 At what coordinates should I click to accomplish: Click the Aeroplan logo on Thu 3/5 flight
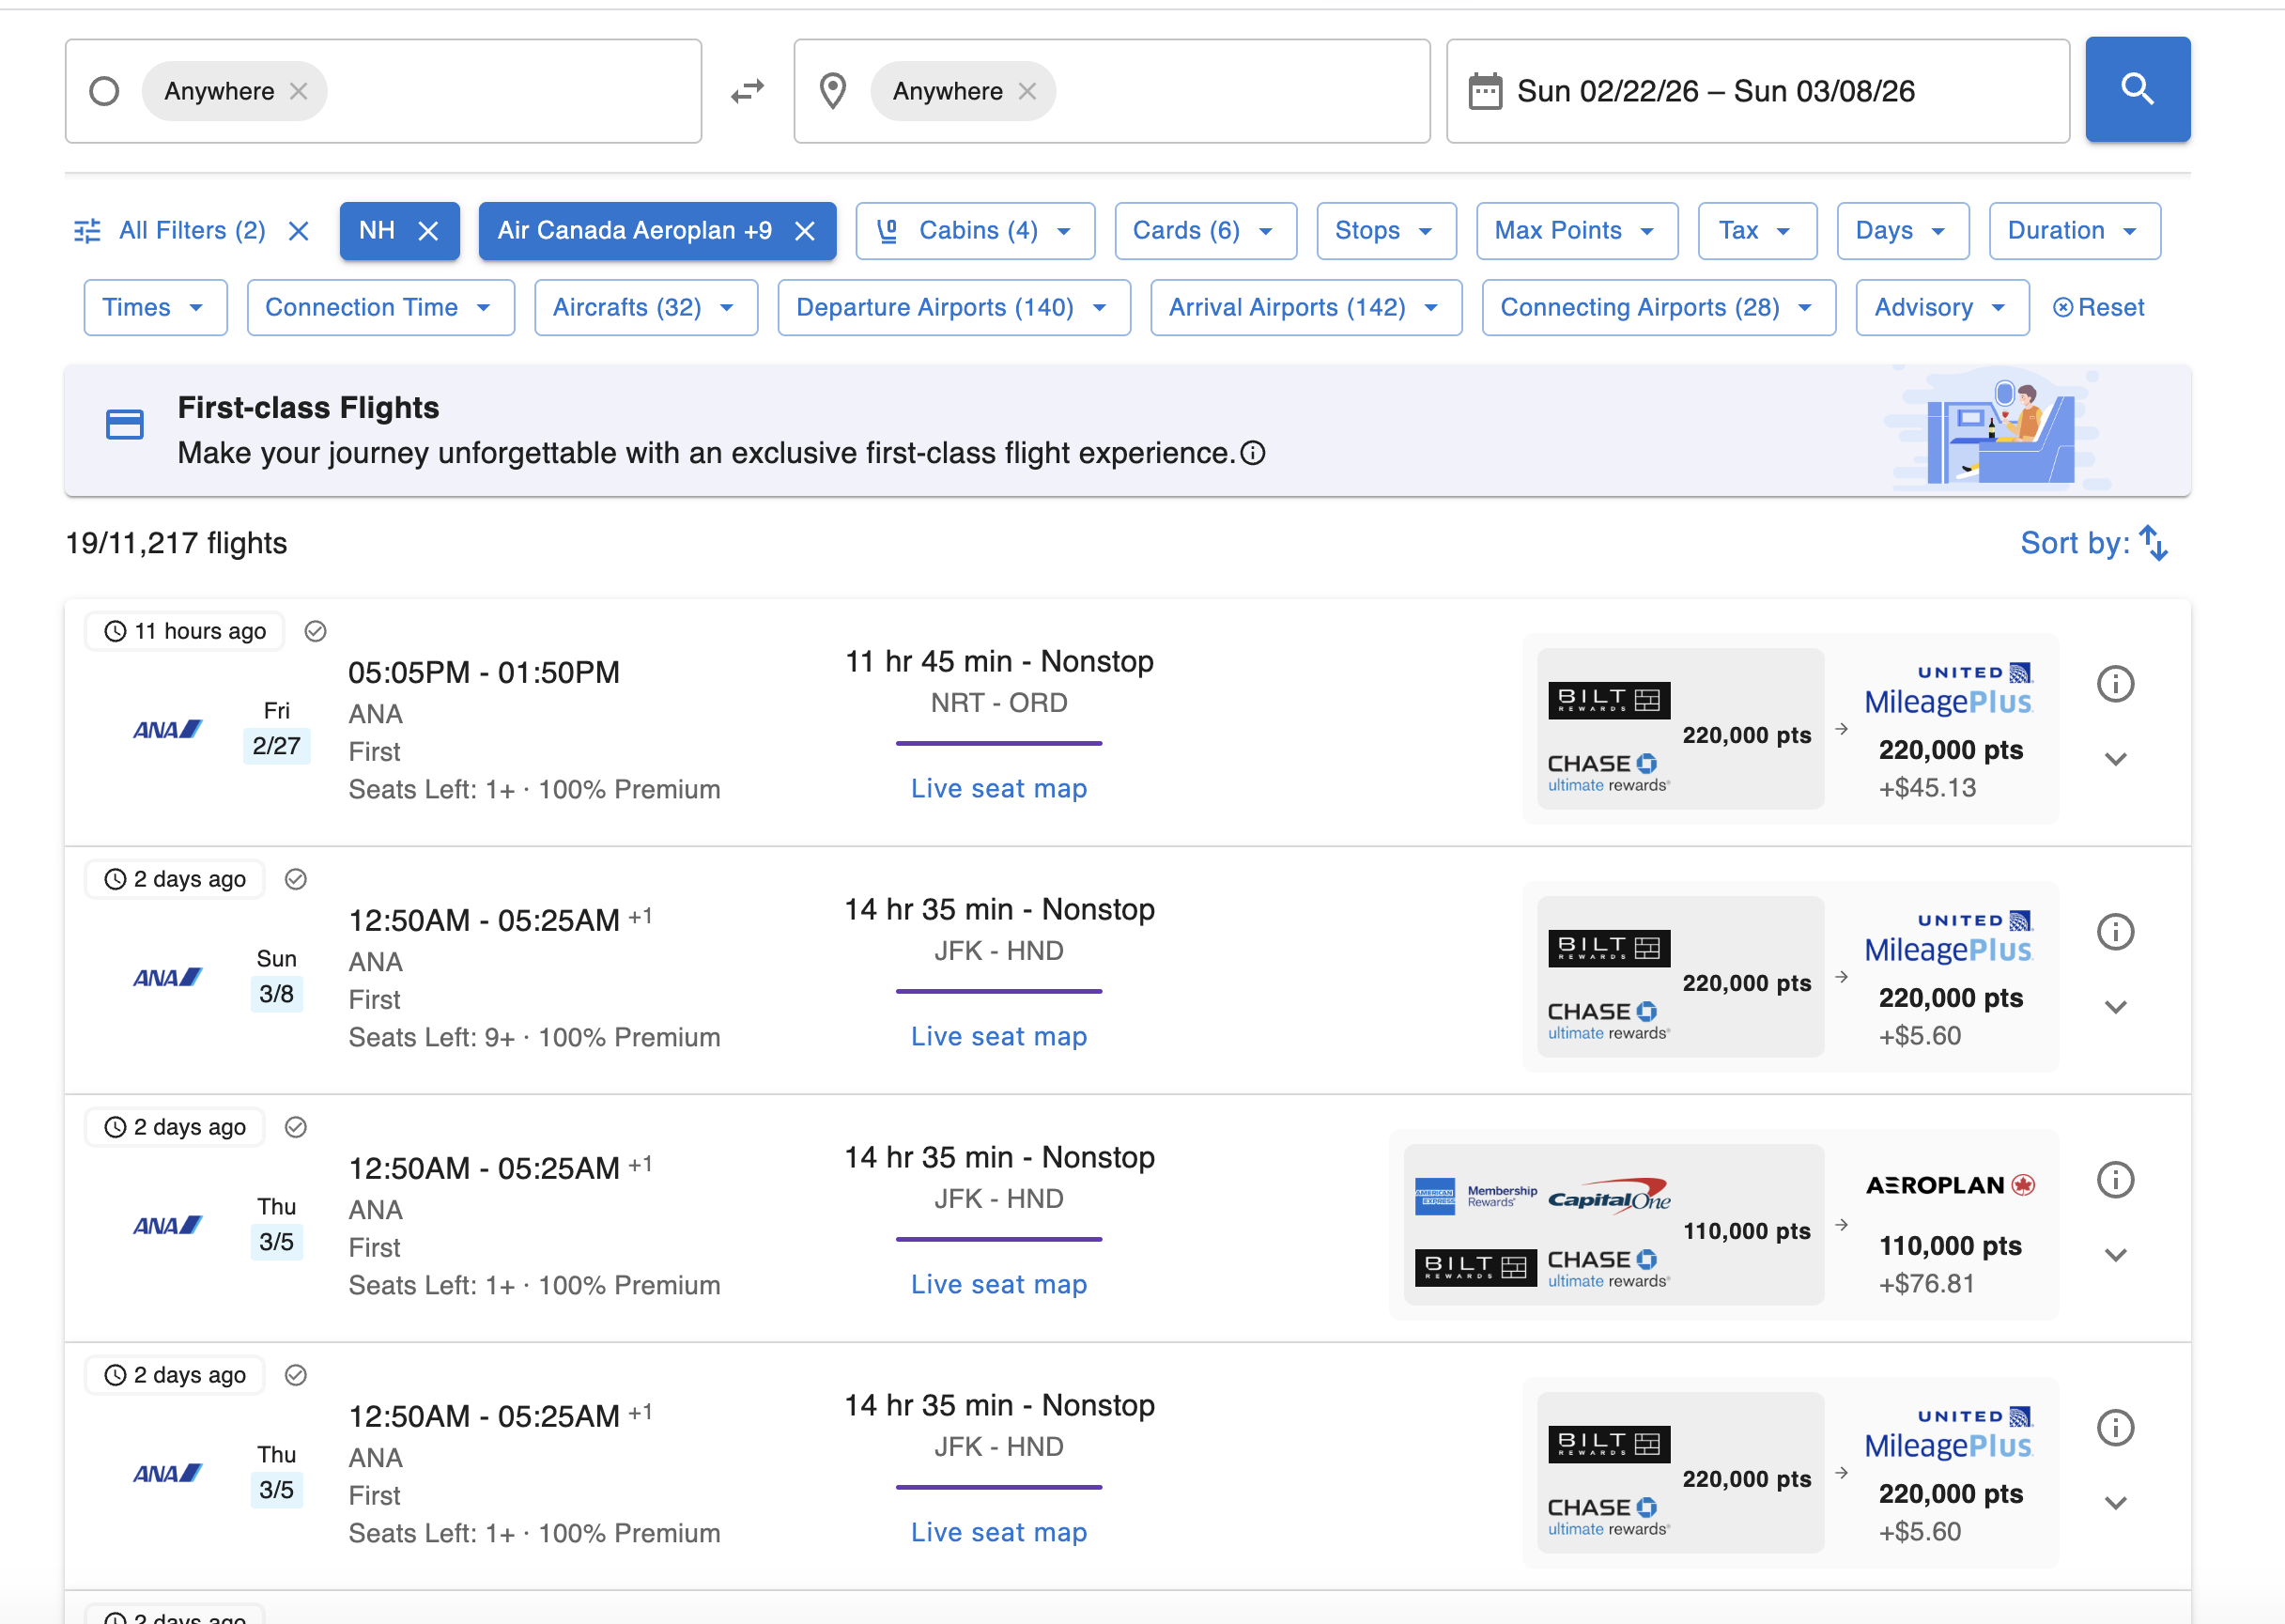click(1950, 1185)
